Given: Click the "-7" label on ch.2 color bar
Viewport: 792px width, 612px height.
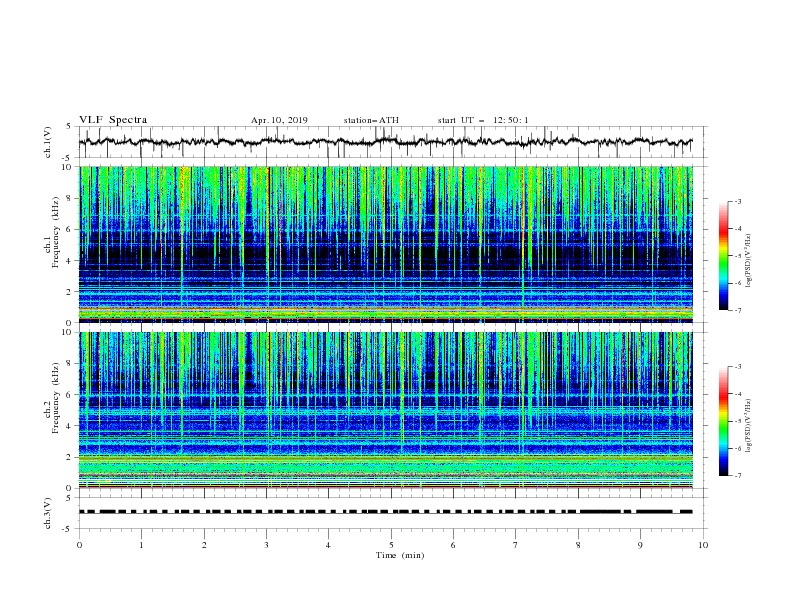Looking at the screenshot, I should click(738, 475).
